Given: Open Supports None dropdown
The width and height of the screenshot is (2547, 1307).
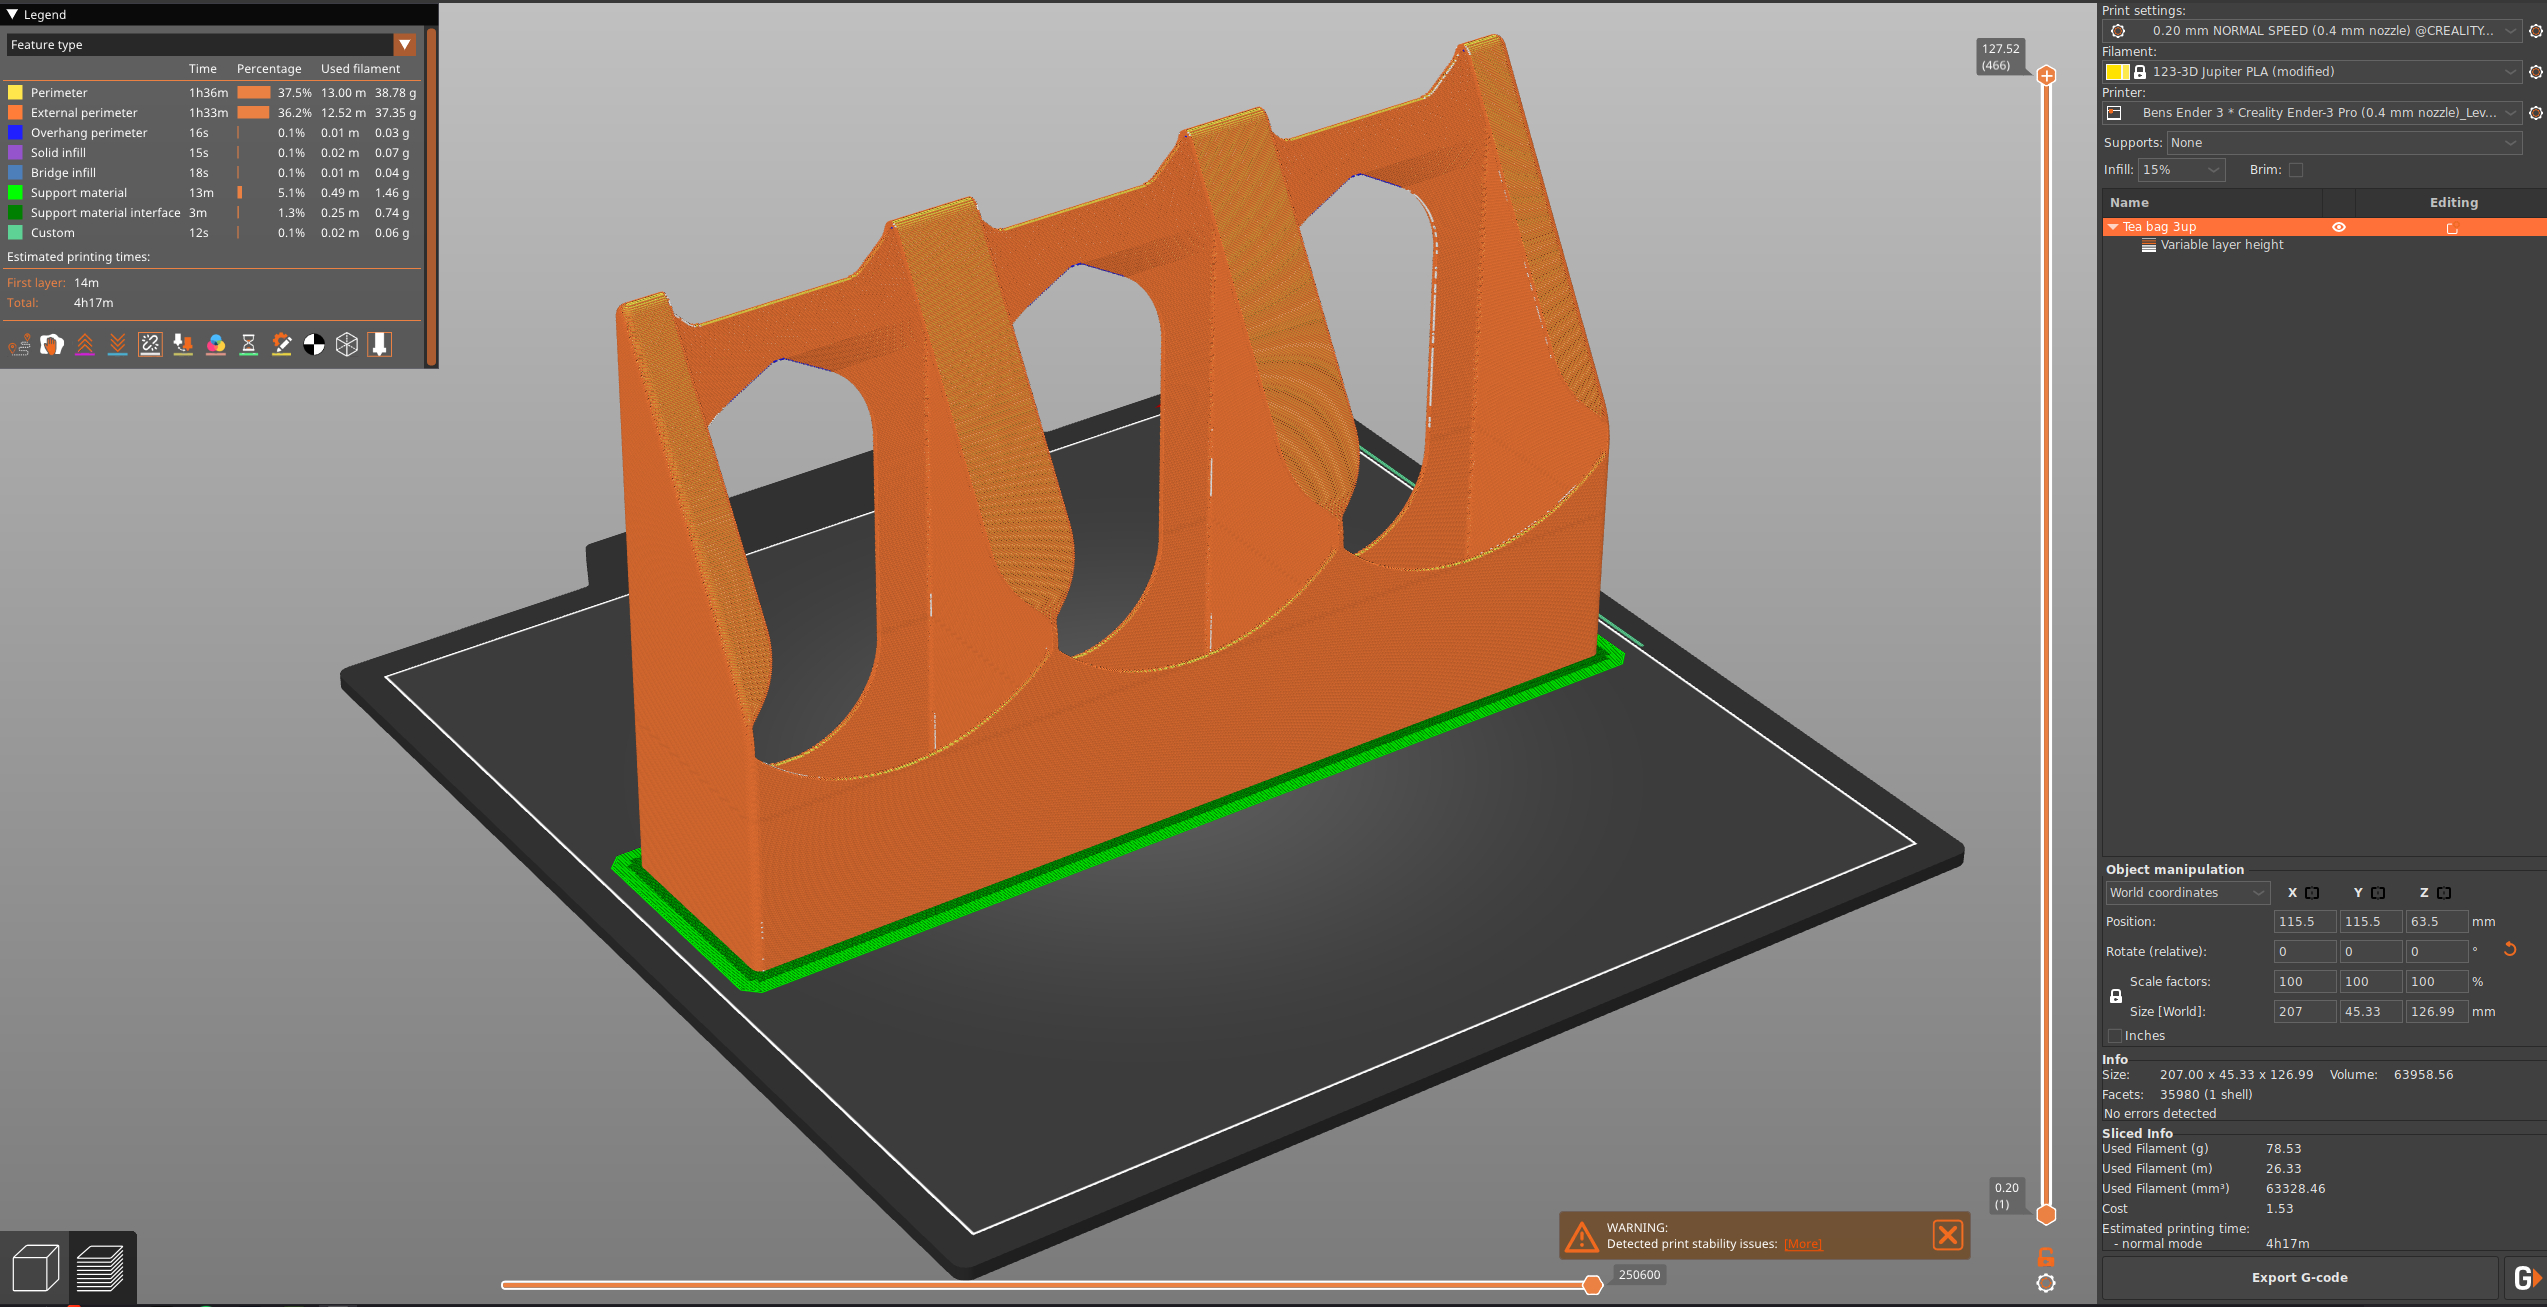Looking at the screenshot, I should 2344,143.
